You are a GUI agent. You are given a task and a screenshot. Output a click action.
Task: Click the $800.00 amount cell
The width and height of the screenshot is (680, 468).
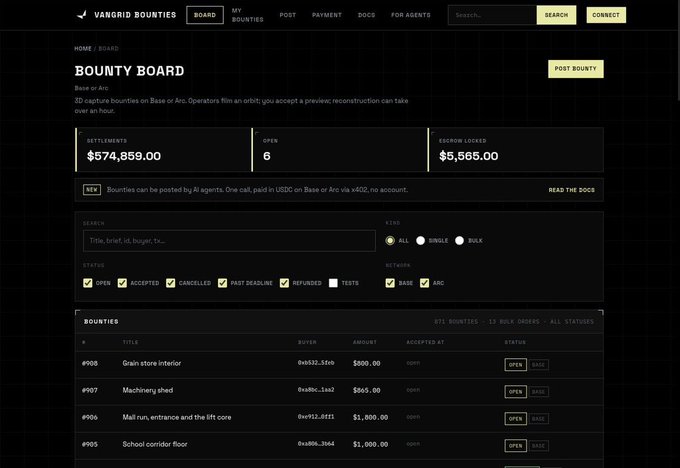point(366,363)
